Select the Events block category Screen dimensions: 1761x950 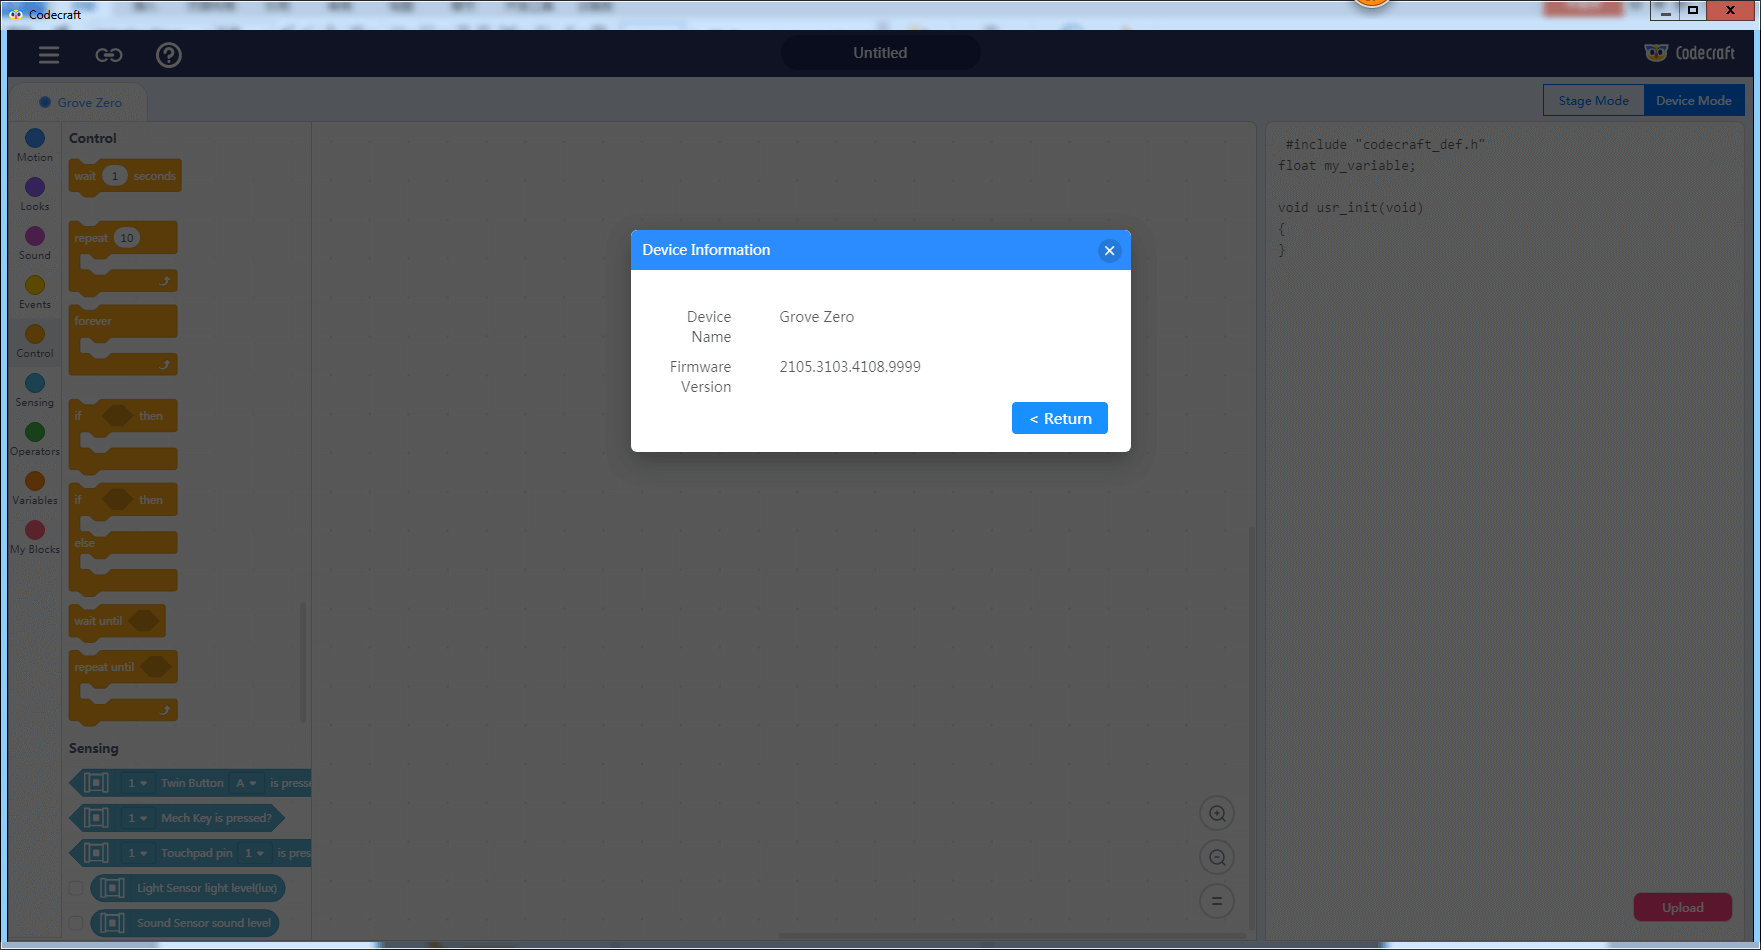point(35,292)
